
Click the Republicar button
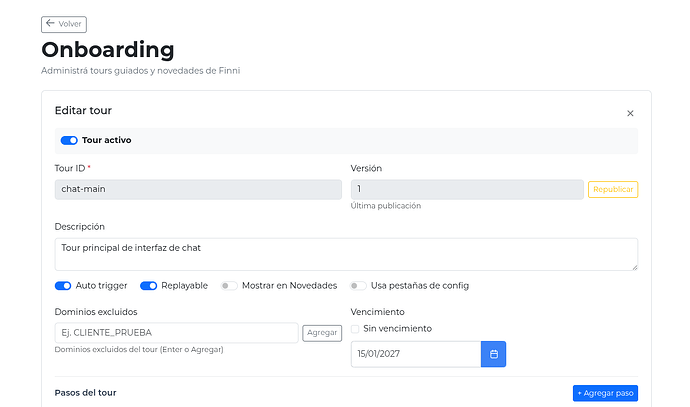pyautogui.click(x=613, y=189)
